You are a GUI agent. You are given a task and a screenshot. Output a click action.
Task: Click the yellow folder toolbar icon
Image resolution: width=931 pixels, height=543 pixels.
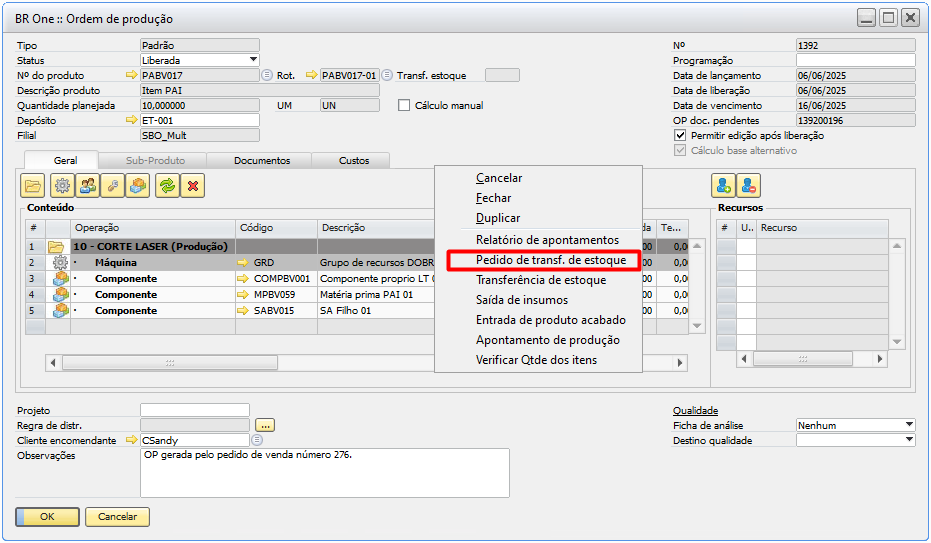click(x=33, y=185)
